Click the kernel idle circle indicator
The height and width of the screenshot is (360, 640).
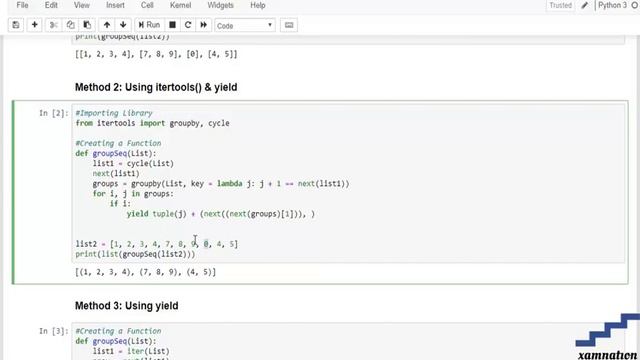pyautogui.click(x=635, y=5)
